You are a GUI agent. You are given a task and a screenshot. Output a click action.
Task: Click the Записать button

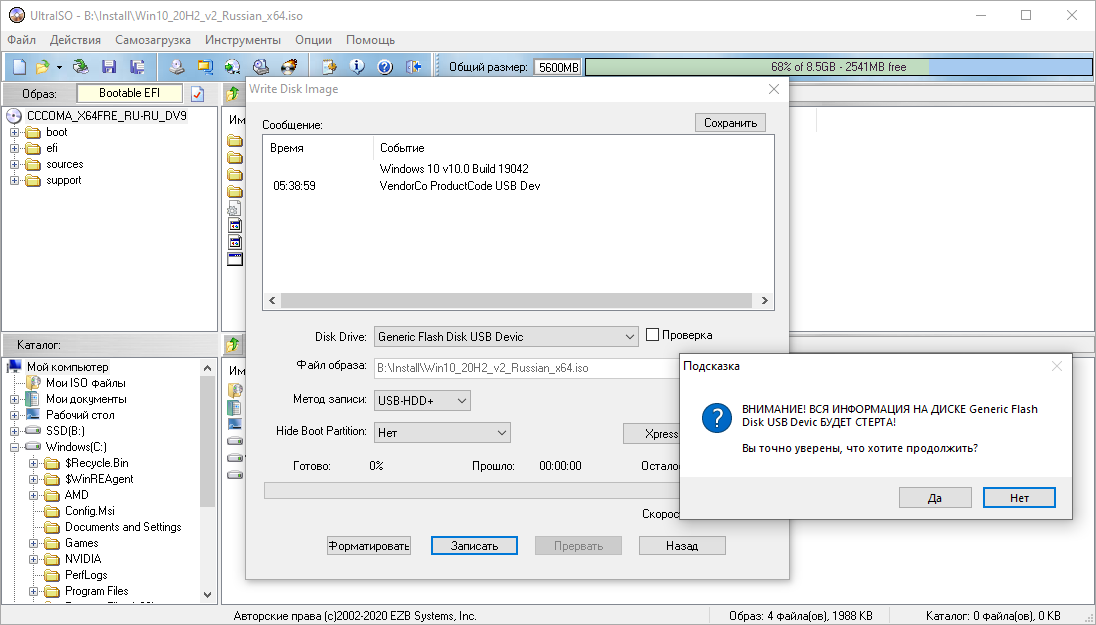coord(475,545)
